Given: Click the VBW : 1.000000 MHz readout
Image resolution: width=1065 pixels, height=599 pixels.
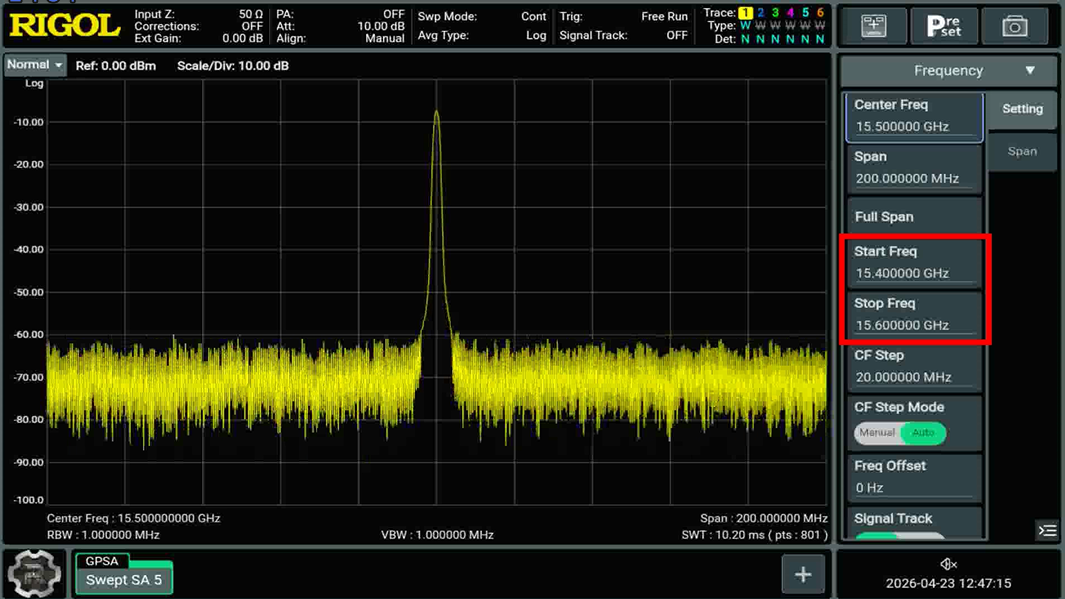Looking at the screenshot, I should coord(437,535).
